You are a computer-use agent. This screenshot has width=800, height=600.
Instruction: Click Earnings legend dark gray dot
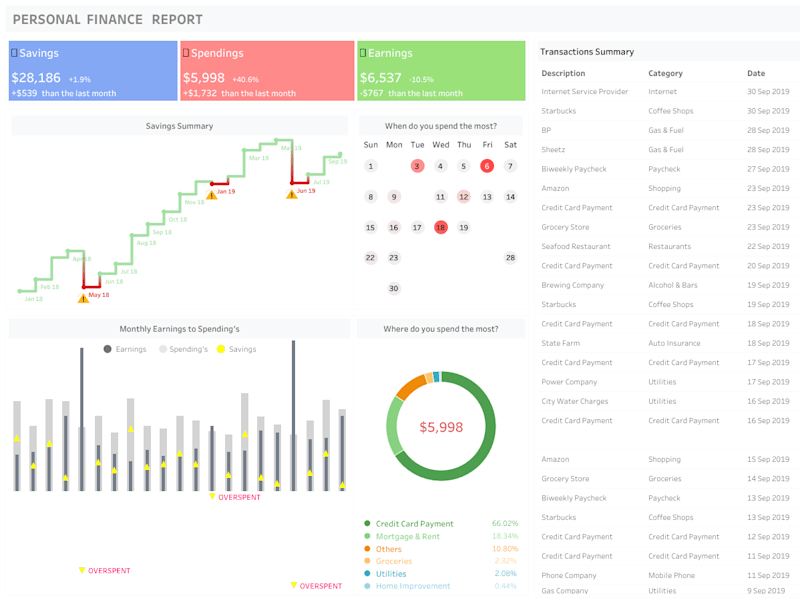[x=107, y=349]
